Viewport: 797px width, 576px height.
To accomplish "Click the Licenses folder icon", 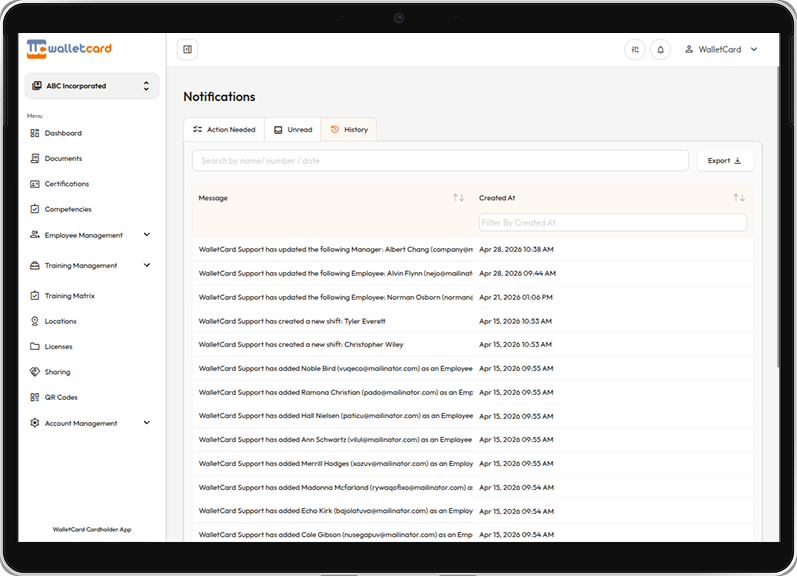I will pos(35,347).
